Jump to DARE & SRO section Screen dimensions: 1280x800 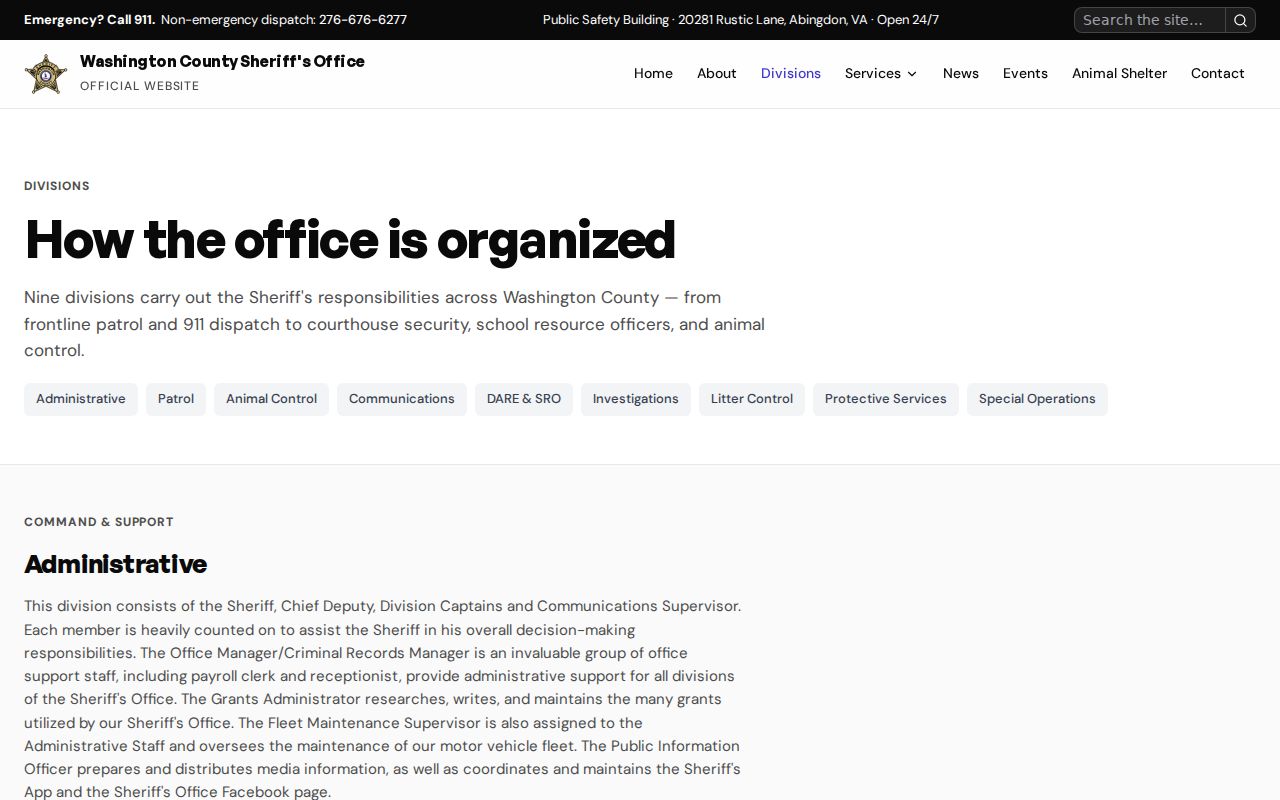[x=524, y=399]
